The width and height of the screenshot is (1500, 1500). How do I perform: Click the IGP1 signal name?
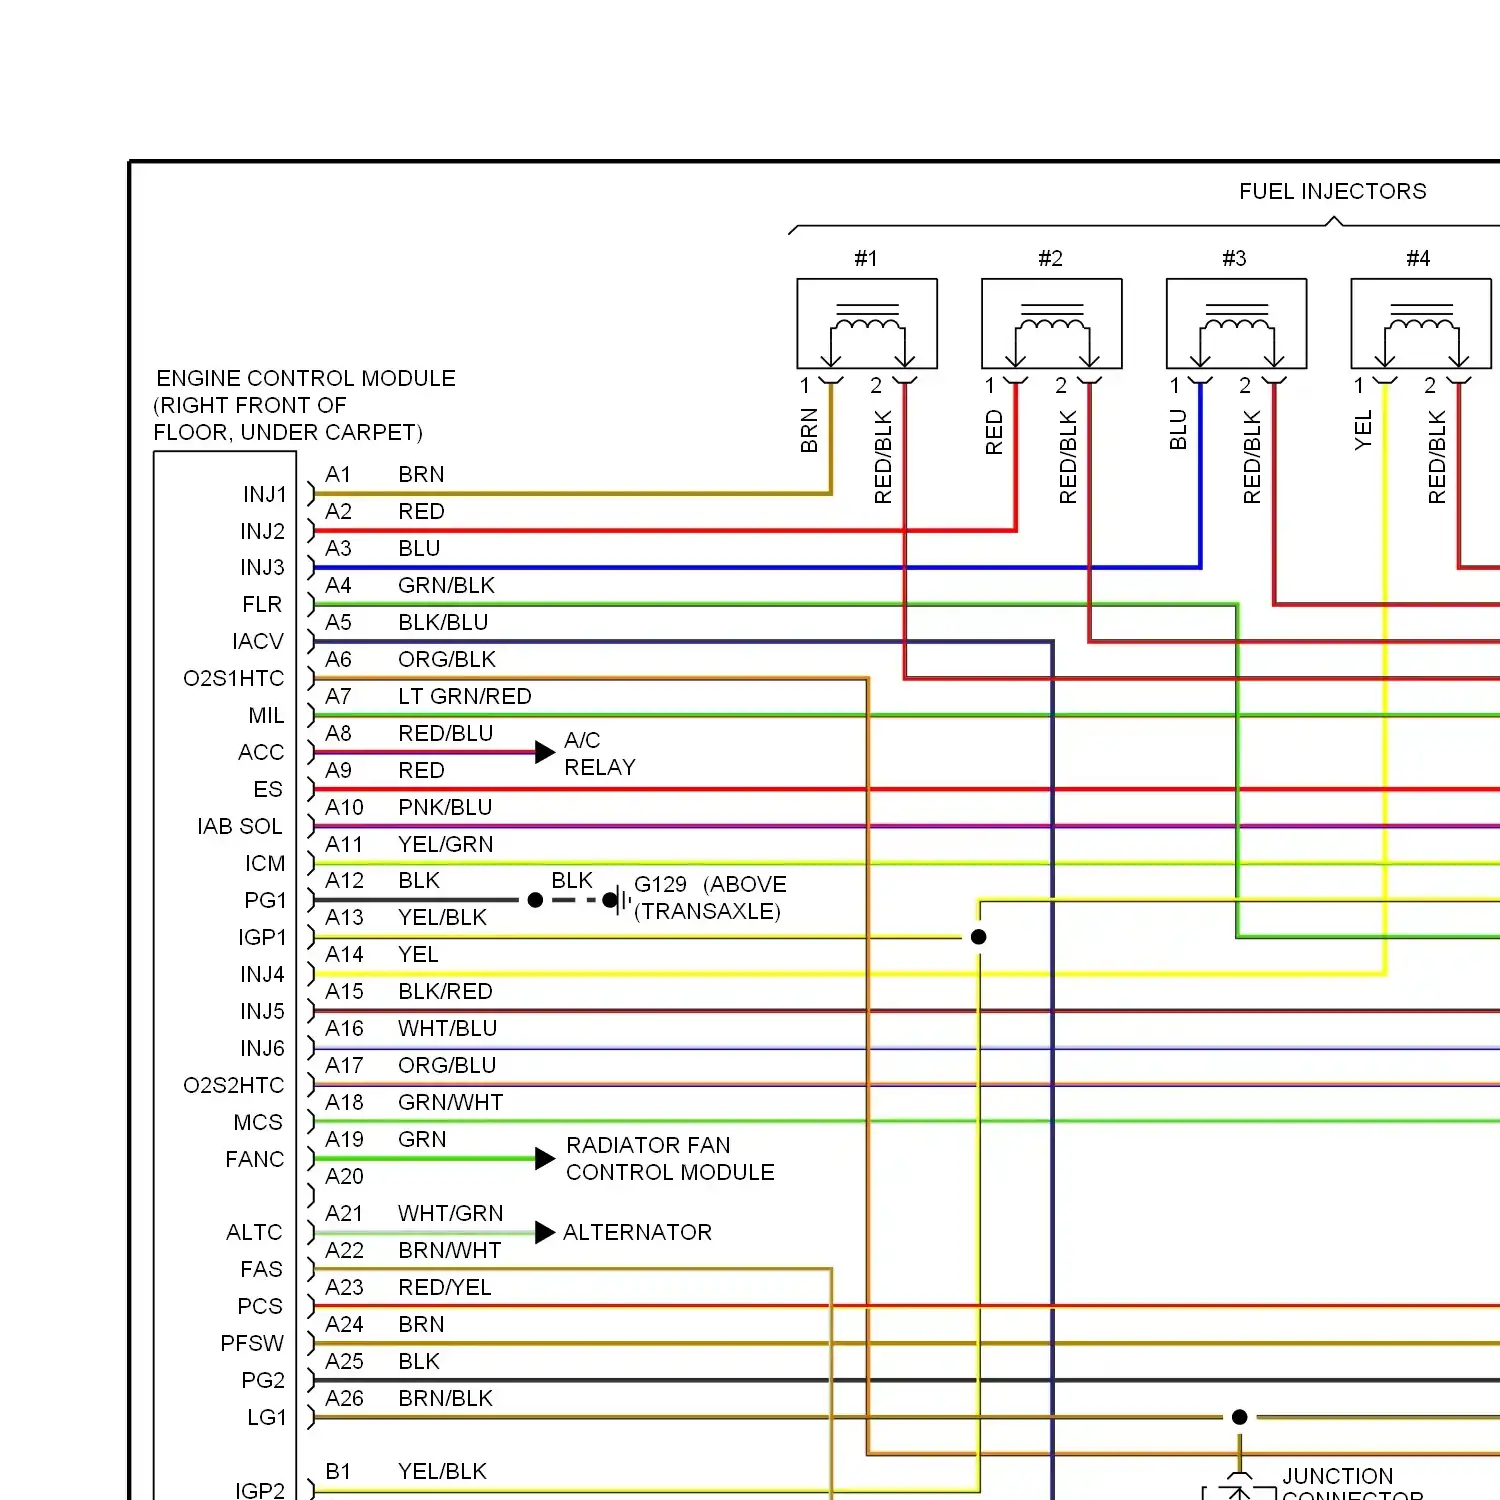tap(262, 937)
